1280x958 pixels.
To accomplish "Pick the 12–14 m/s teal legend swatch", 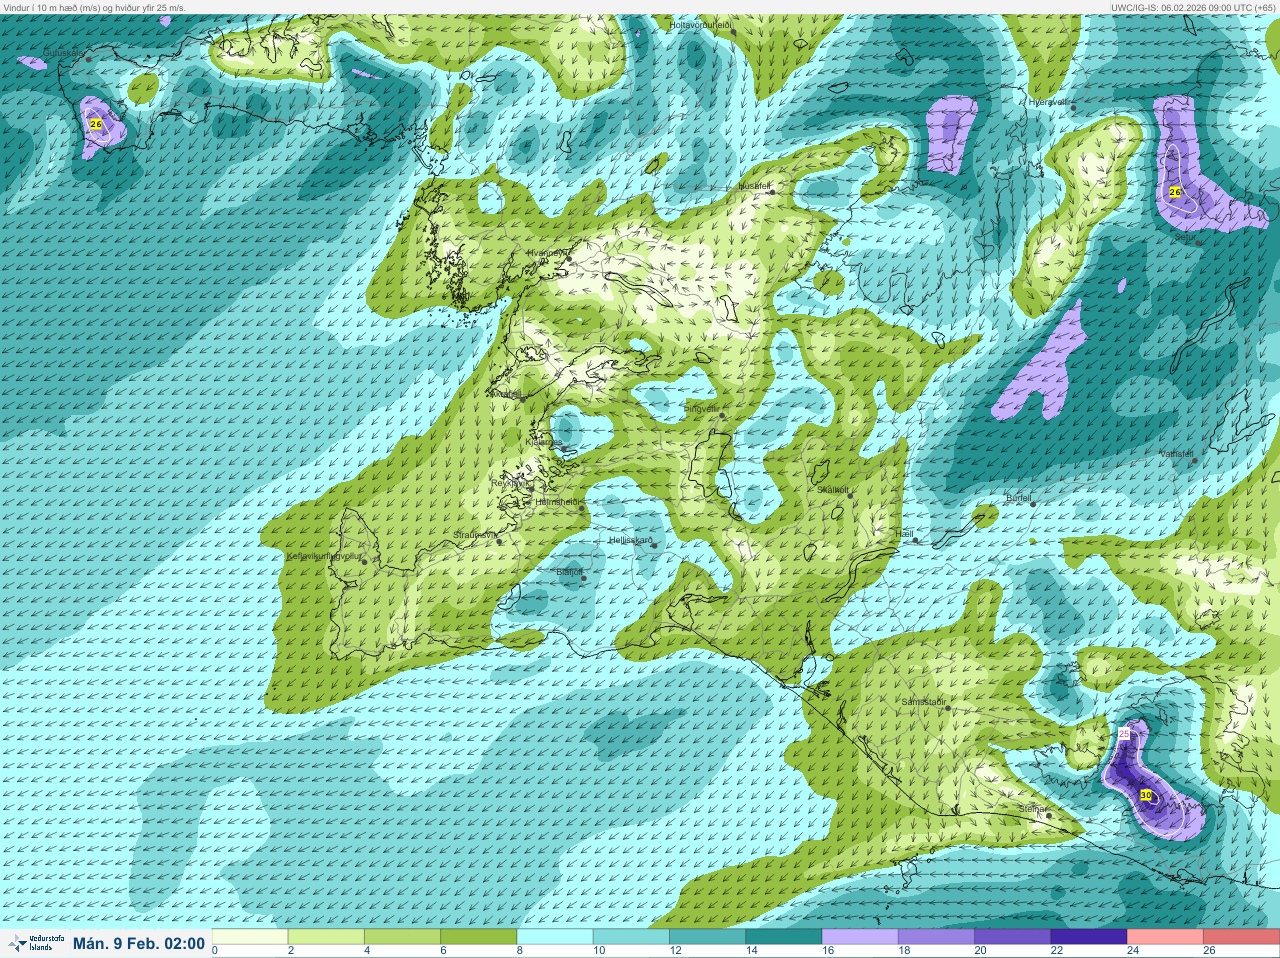I will [707, 937].
